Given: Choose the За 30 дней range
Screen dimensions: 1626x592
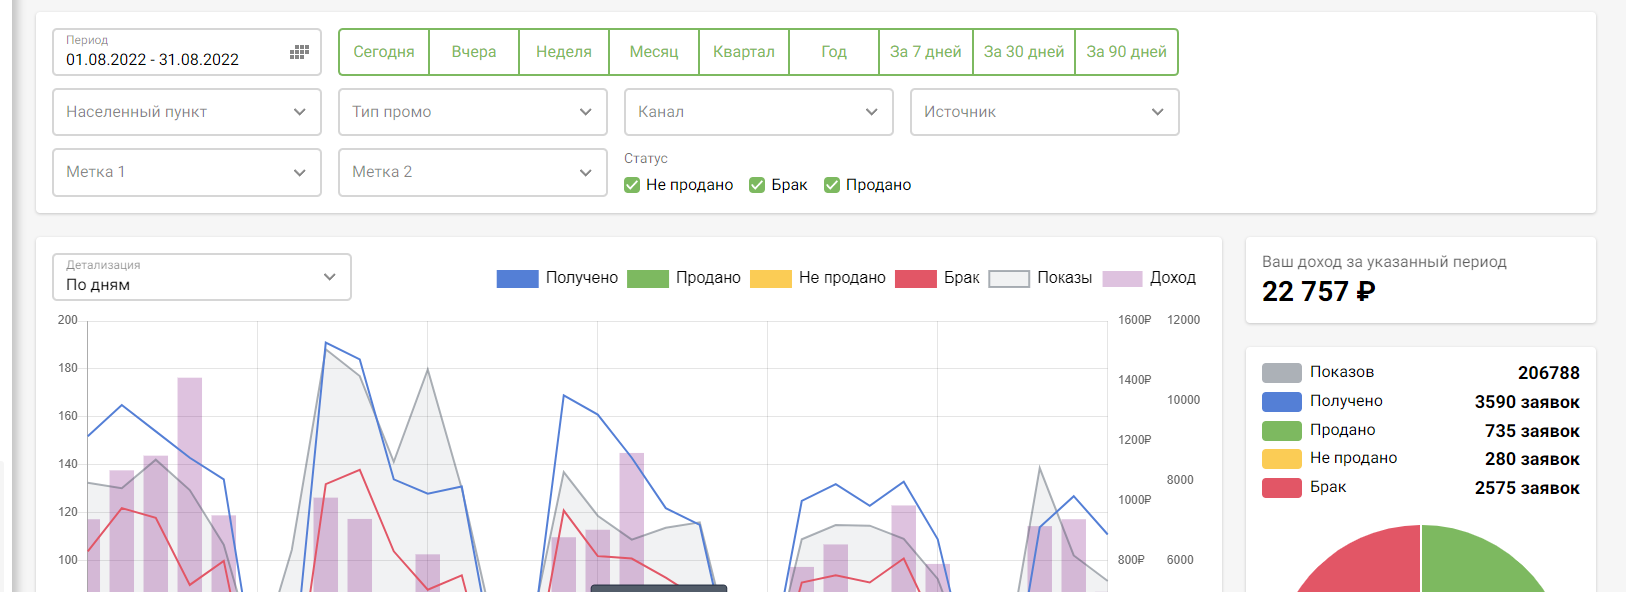Looking at the screenshot, I should tap(1024, 52).
